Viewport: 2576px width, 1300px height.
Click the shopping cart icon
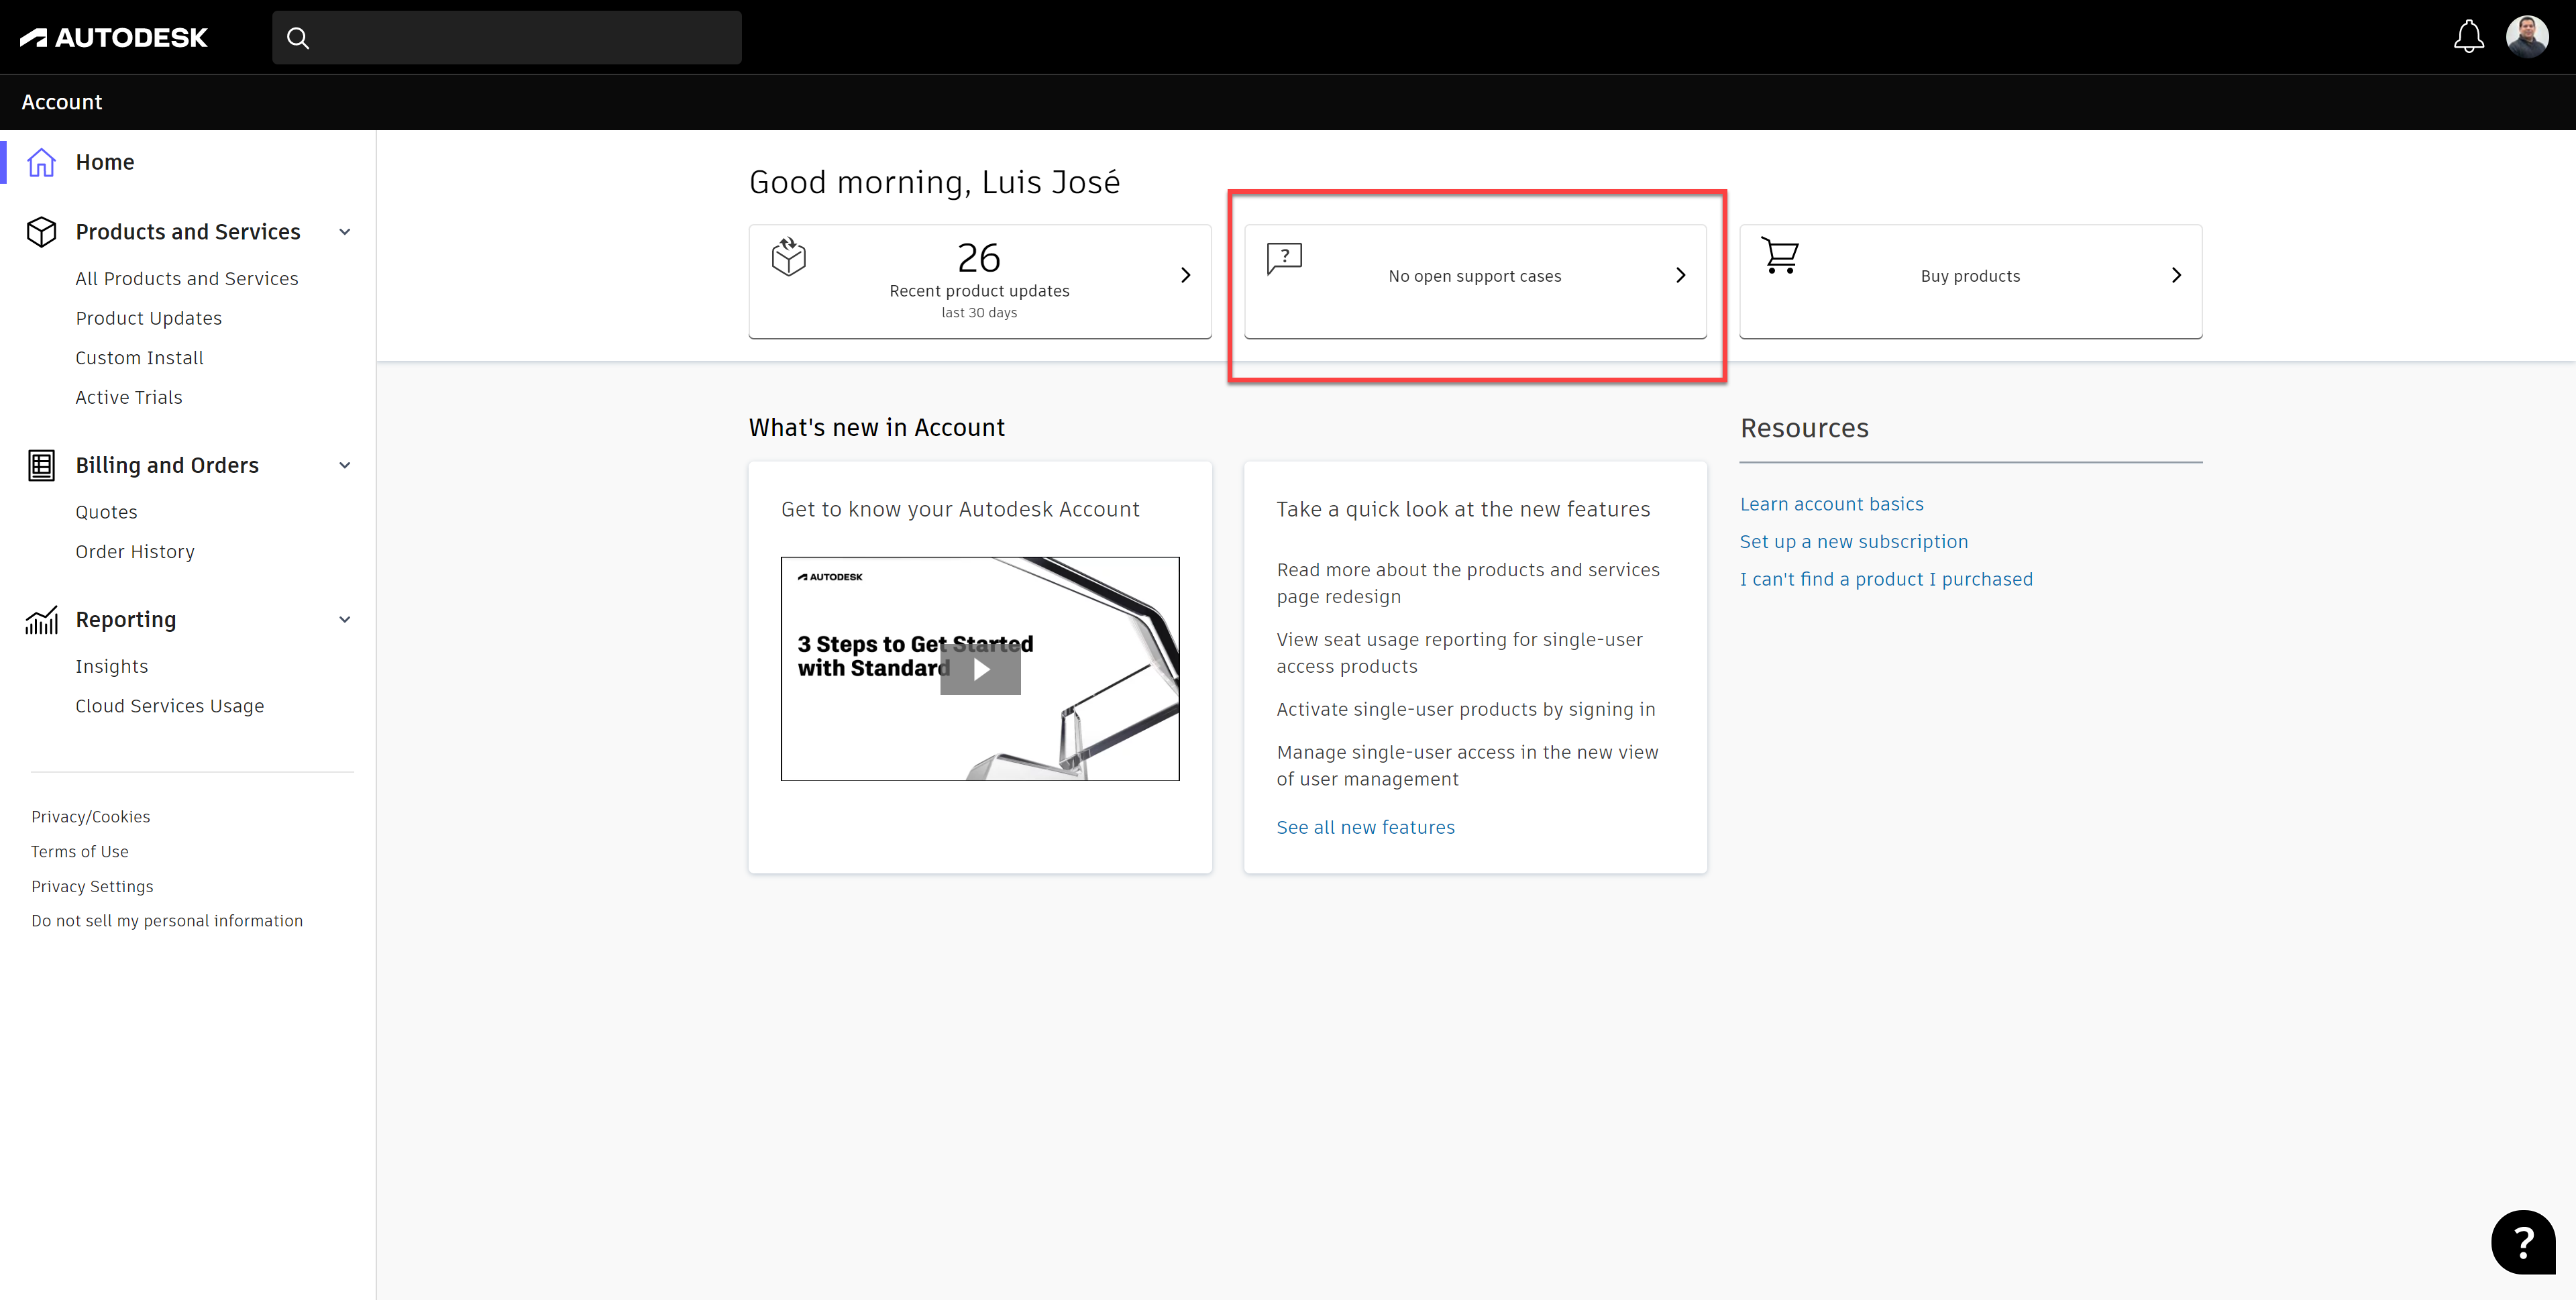click(1780, 256)
